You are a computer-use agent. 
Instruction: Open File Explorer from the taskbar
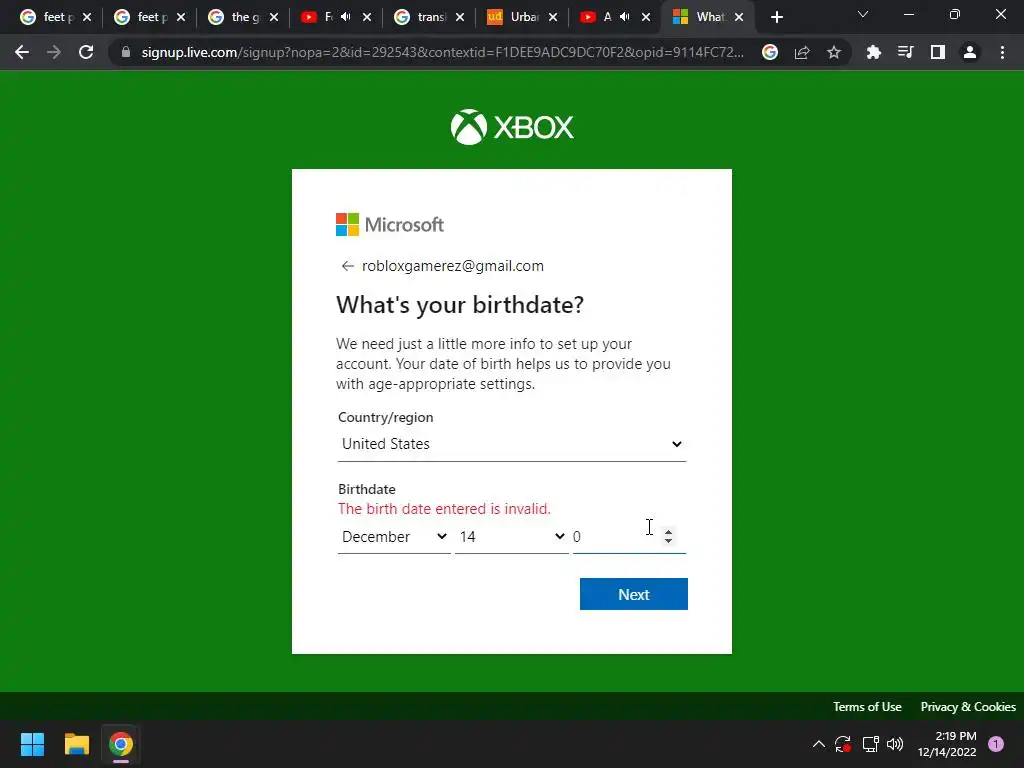point(76,744)
